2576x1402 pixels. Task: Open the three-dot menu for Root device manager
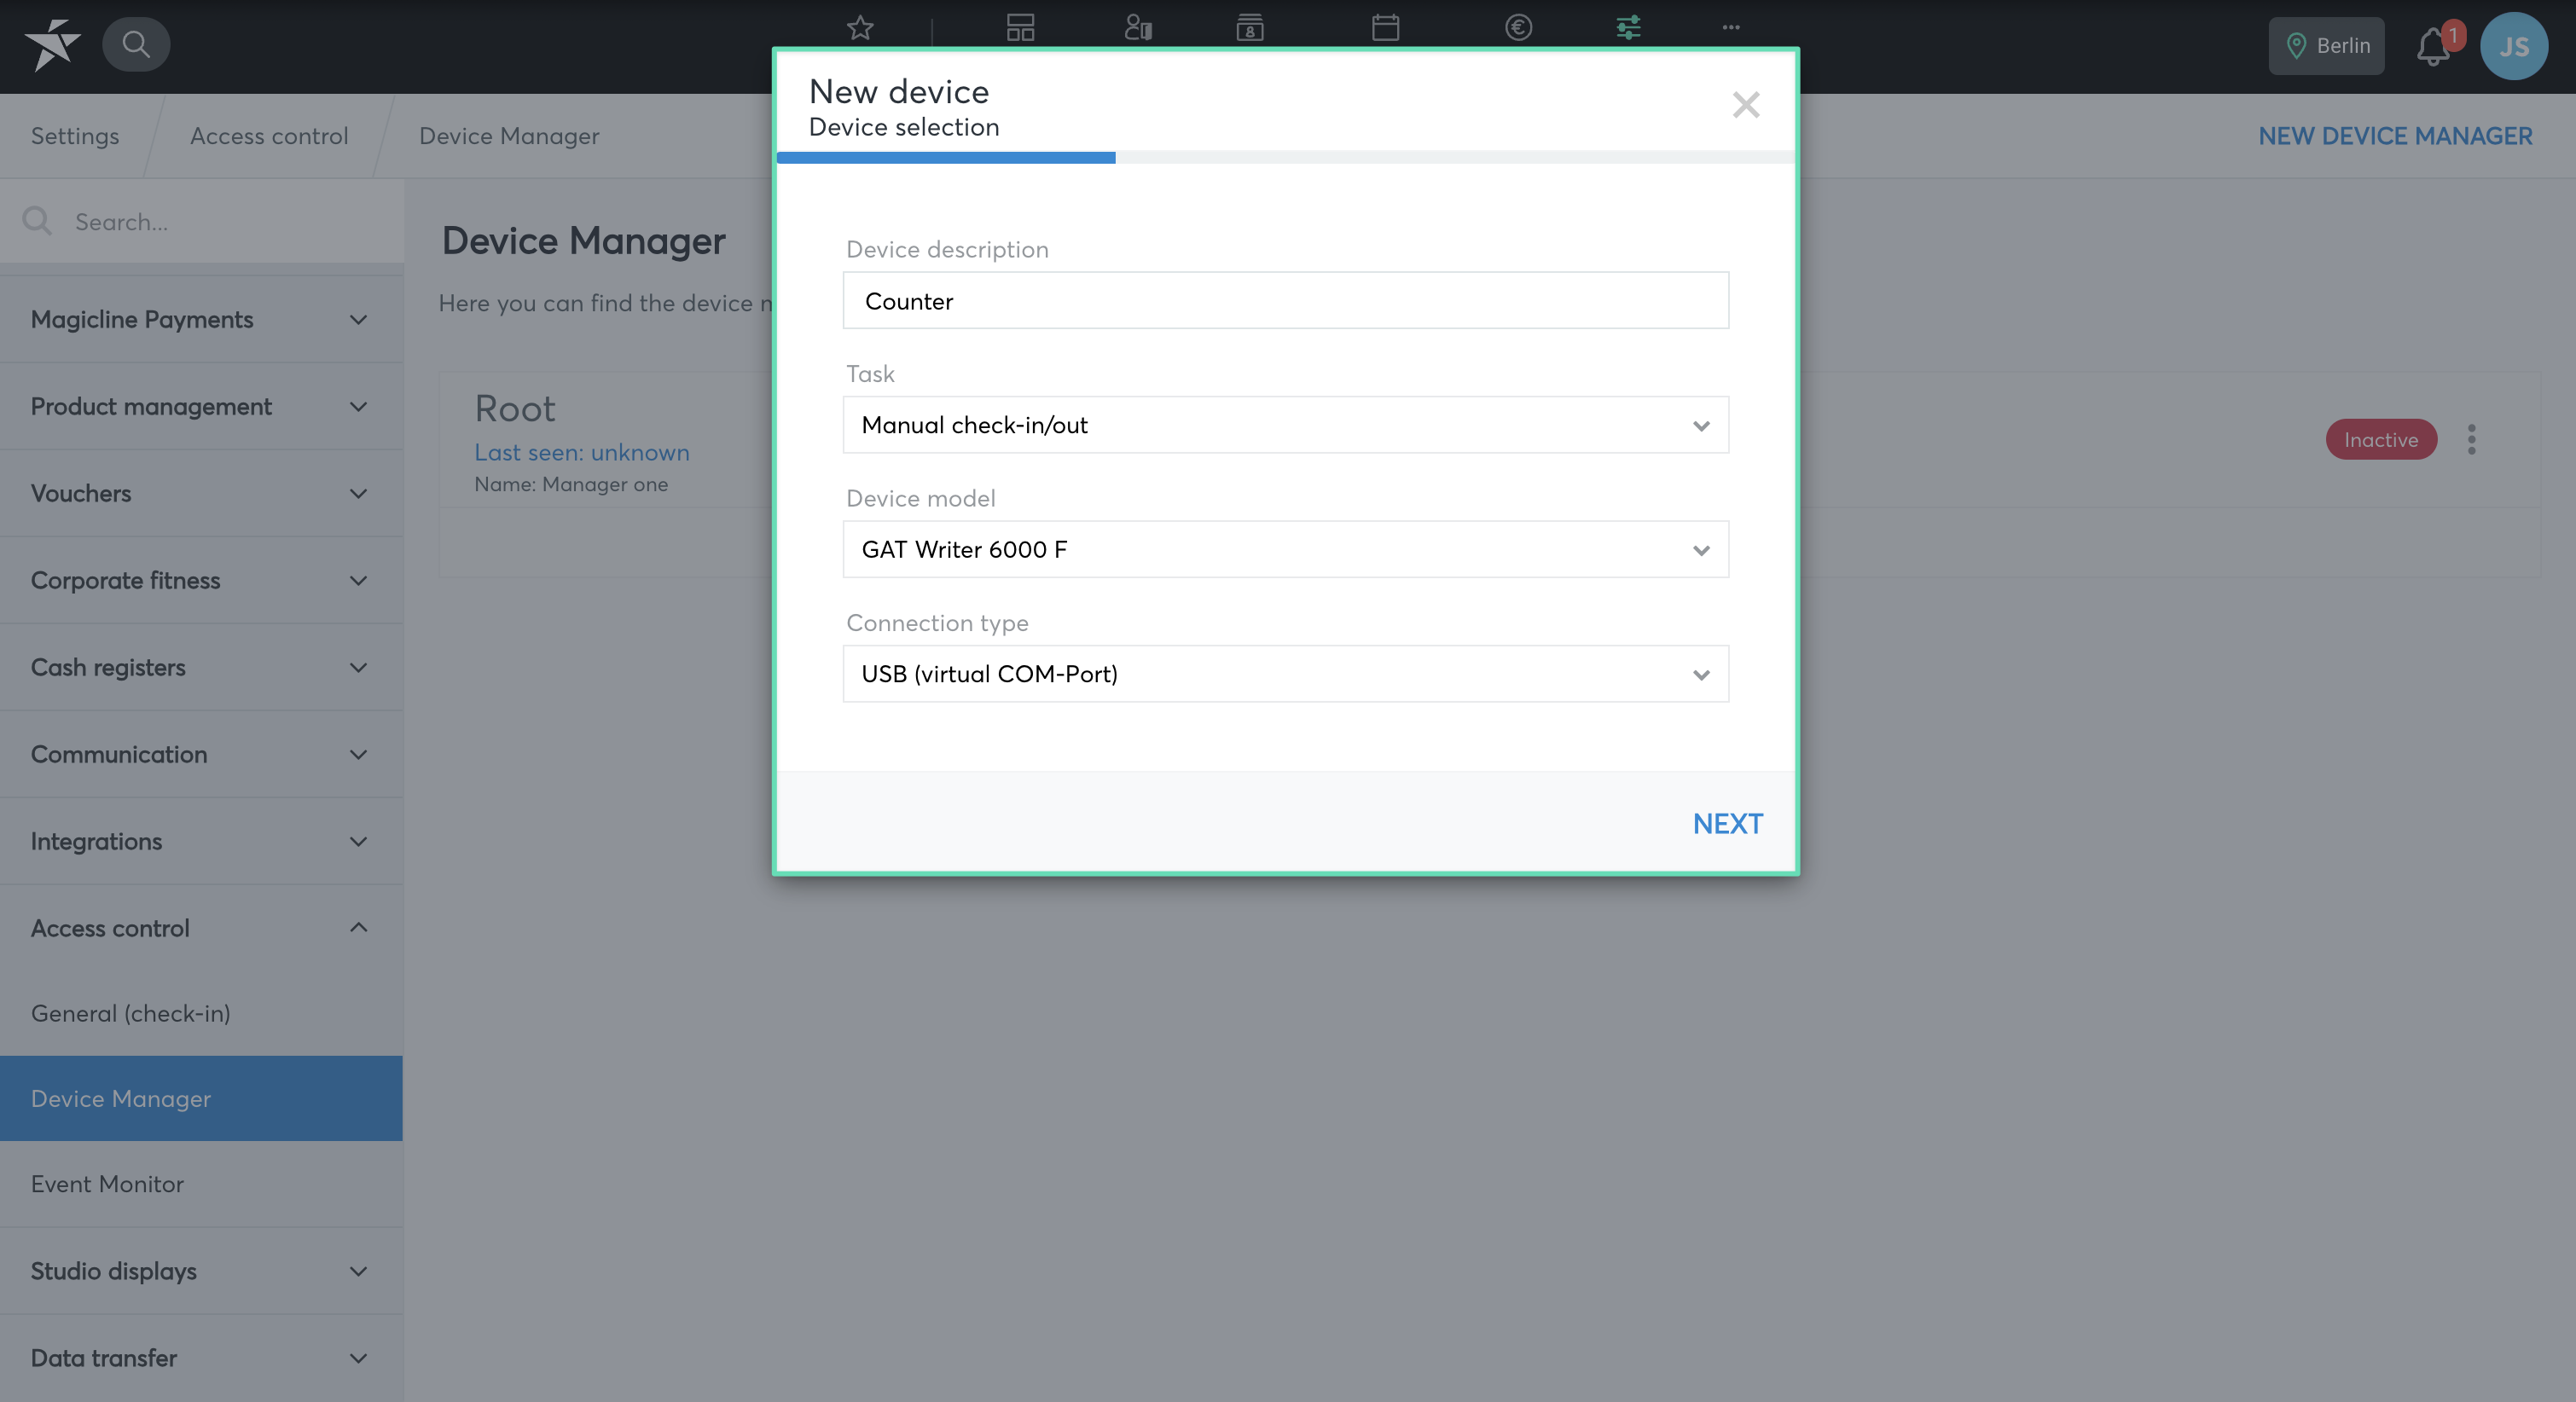pos(2472,440)
